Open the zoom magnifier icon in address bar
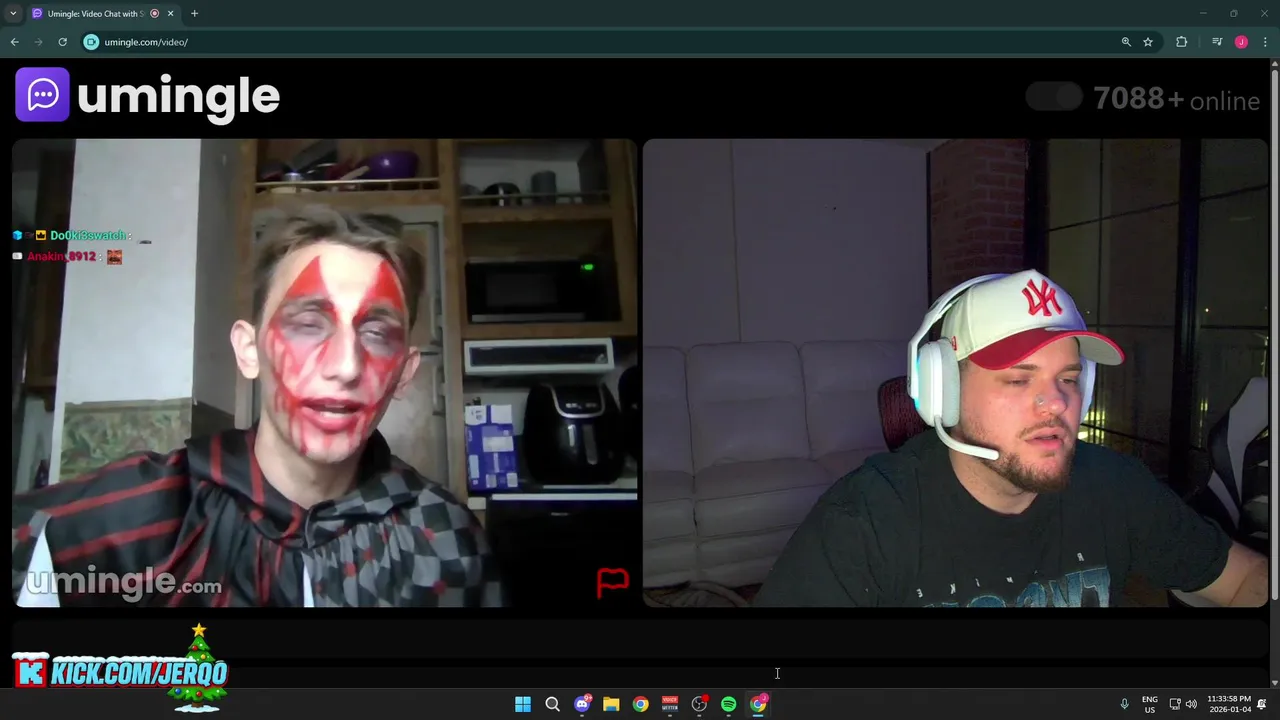 pyautogui.click(x=1126, y=42)
